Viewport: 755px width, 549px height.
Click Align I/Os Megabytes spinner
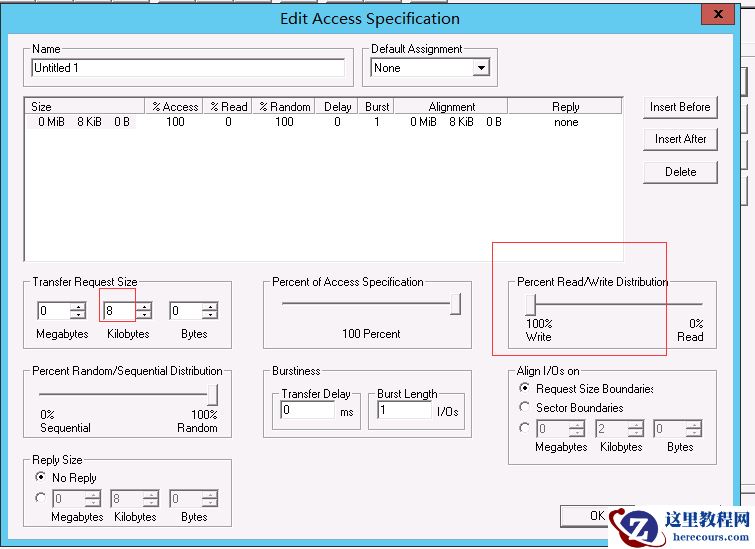coord(577,429)
